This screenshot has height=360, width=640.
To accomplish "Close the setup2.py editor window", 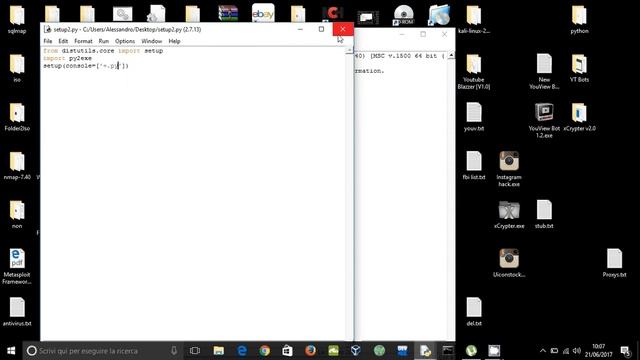I will [343, 29].
